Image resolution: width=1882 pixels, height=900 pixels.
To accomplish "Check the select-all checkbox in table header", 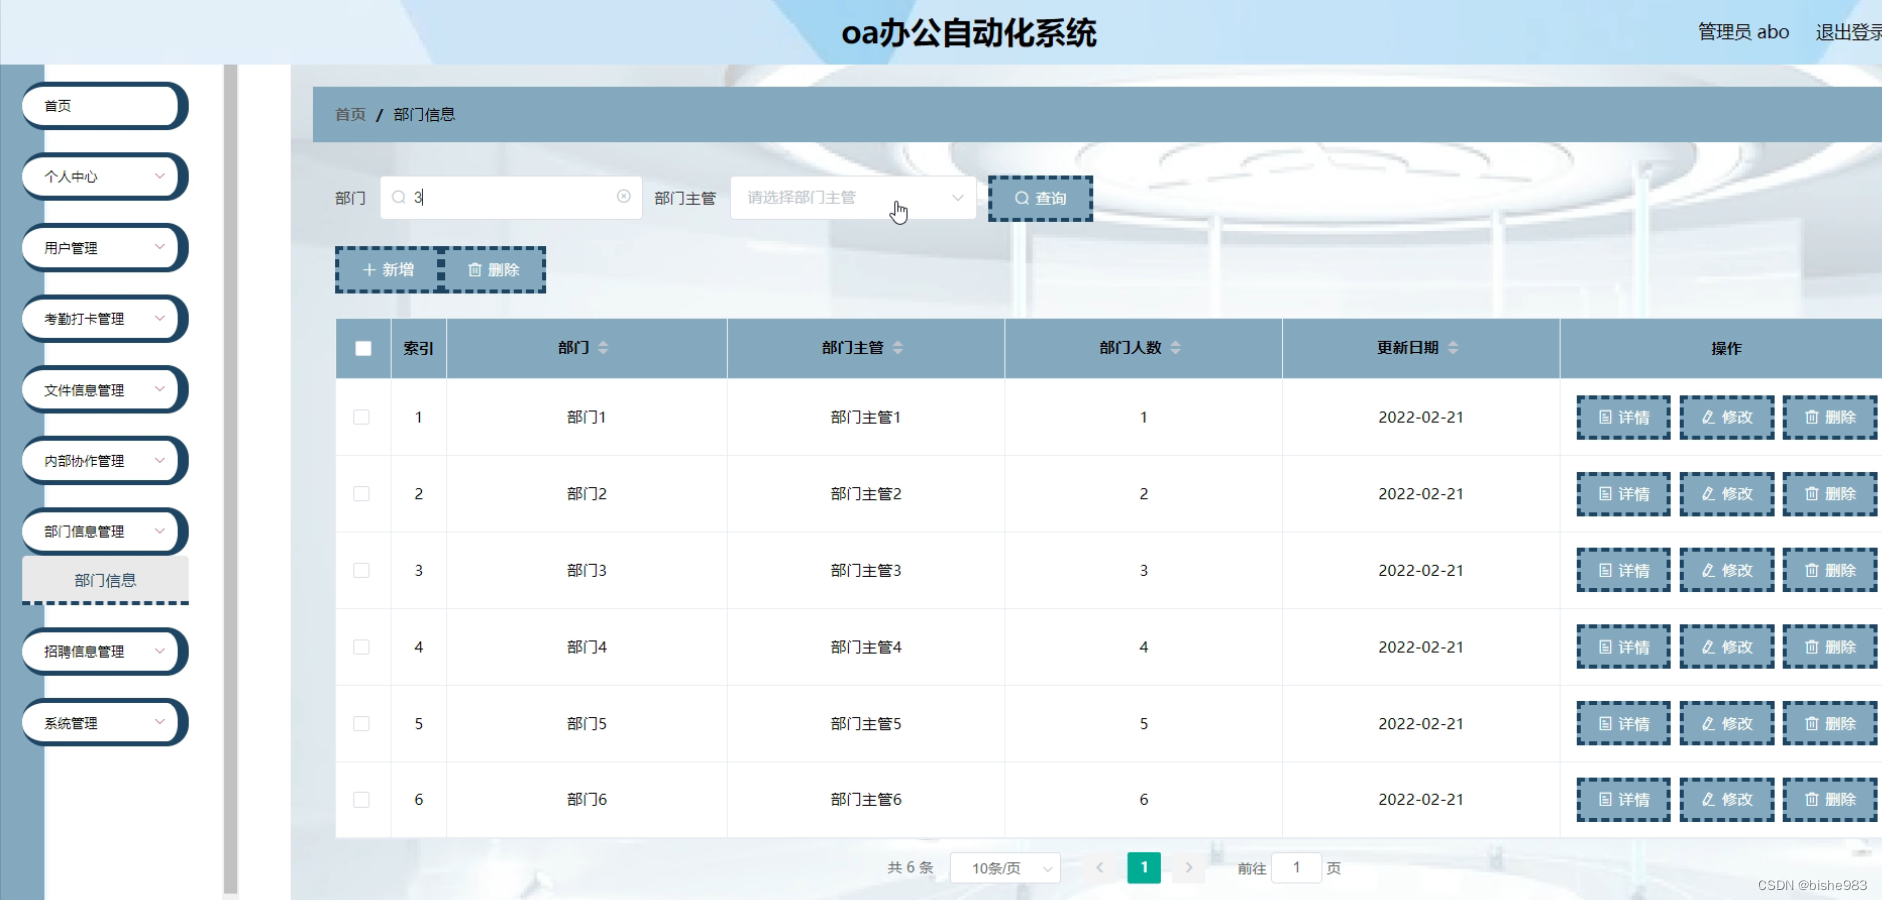I will (x=362, y=348).
